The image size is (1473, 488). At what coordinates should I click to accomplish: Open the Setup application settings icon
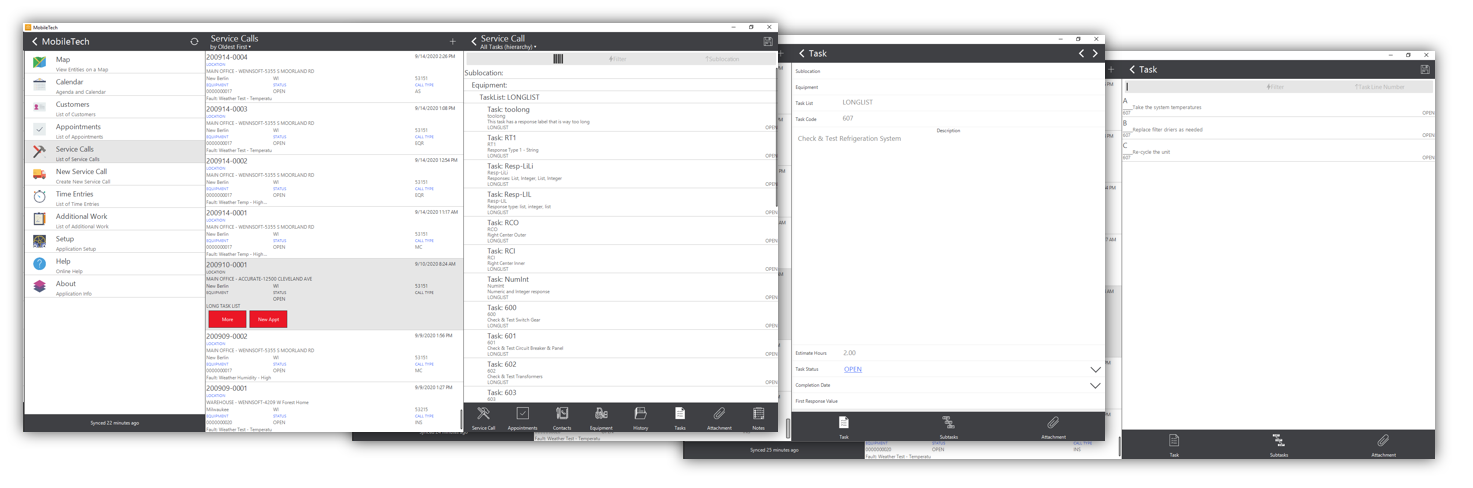39,241
